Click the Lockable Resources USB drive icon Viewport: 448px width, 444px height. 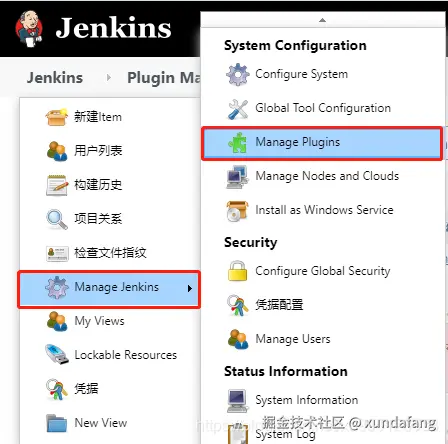pos(57,354)
